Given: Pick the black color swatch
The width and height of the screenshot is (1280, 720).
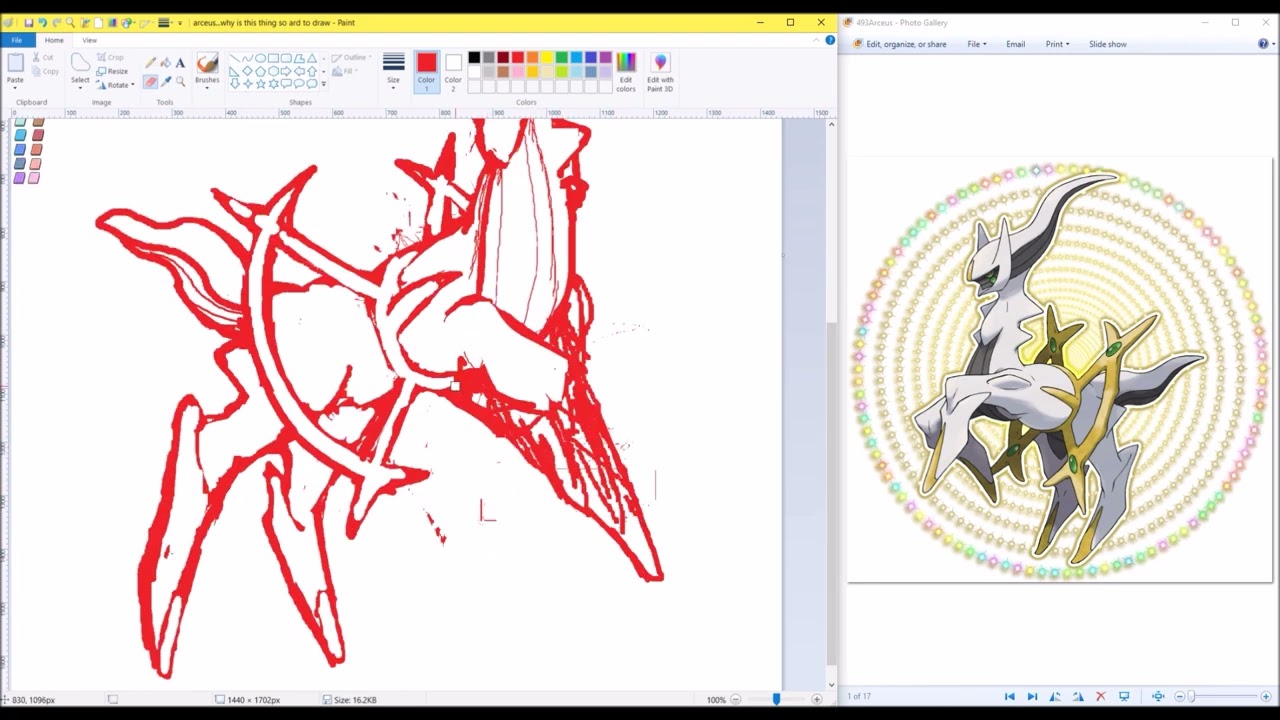Looking at the screenshot, I should click(474, 57).
